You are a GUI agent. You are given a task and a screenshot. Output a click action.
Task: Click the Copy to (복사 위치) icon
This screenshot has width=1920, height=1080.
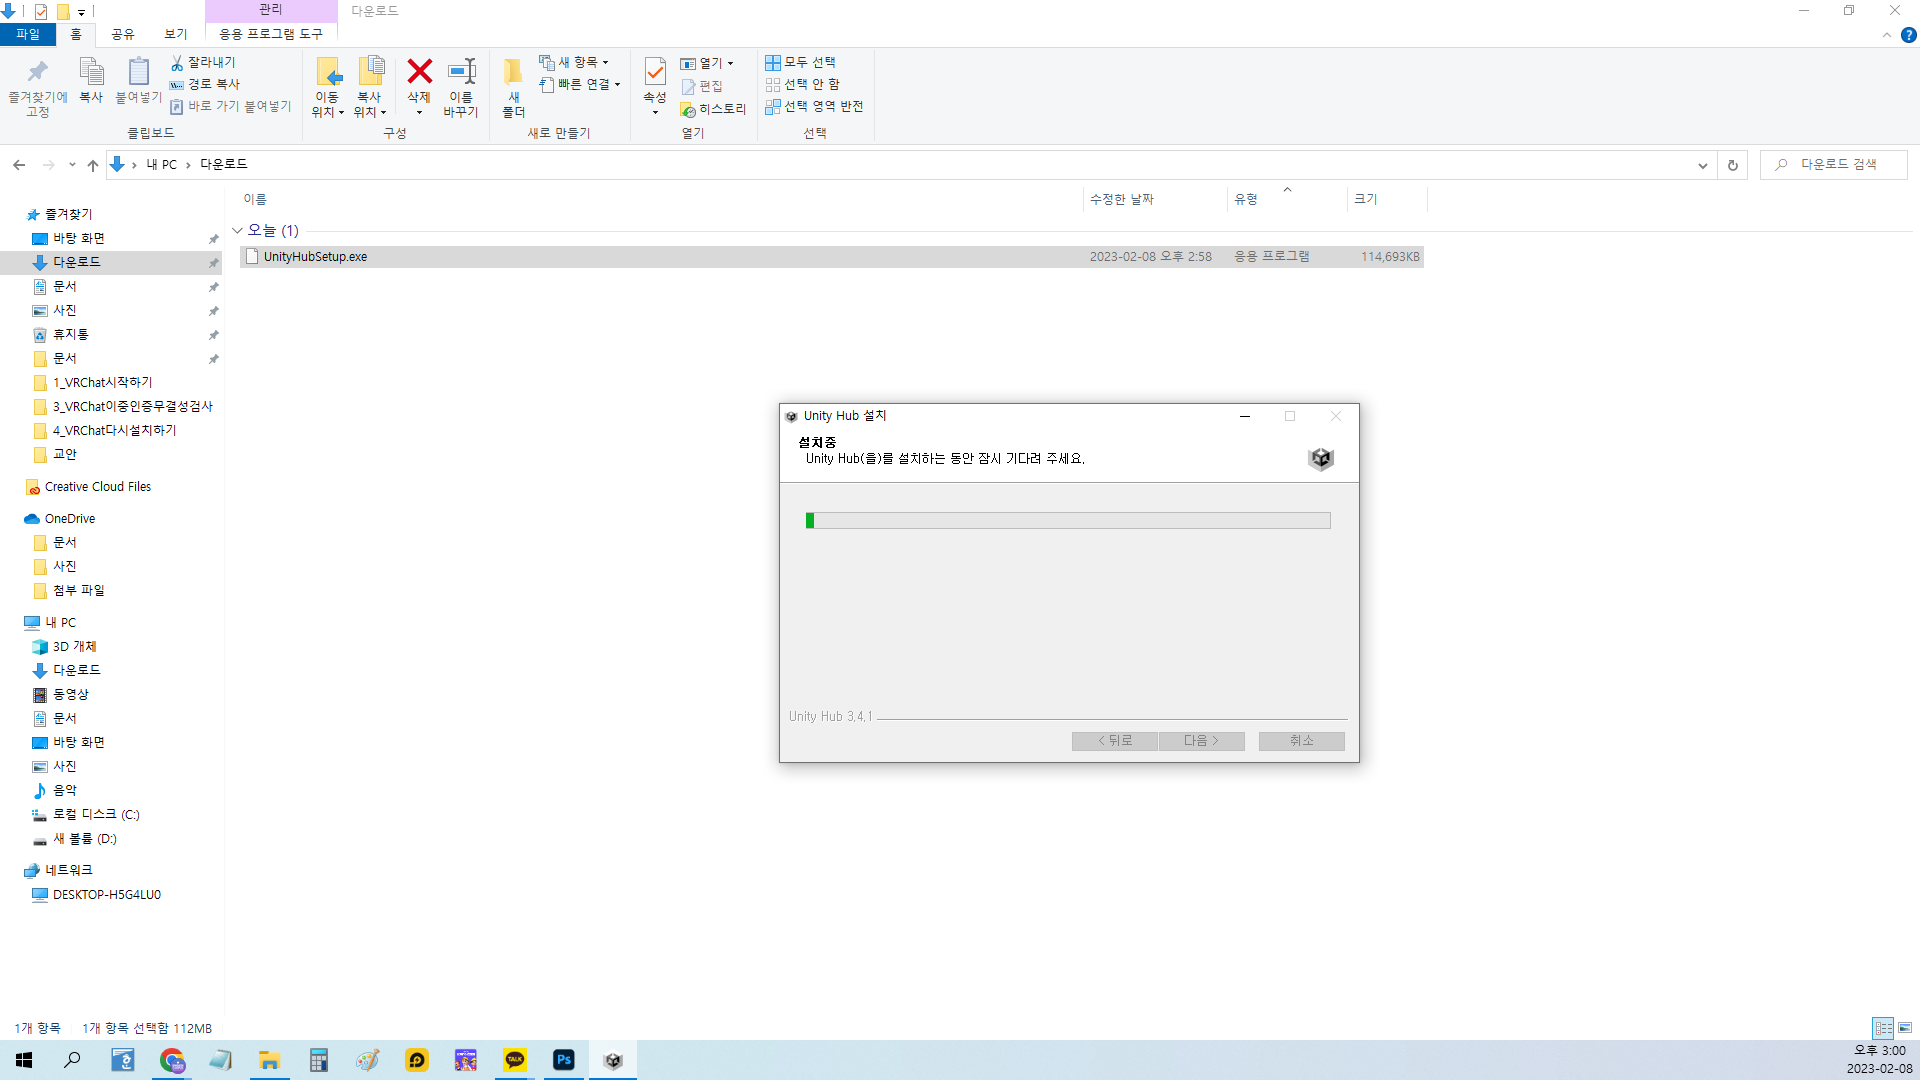(x=370, y=72)
